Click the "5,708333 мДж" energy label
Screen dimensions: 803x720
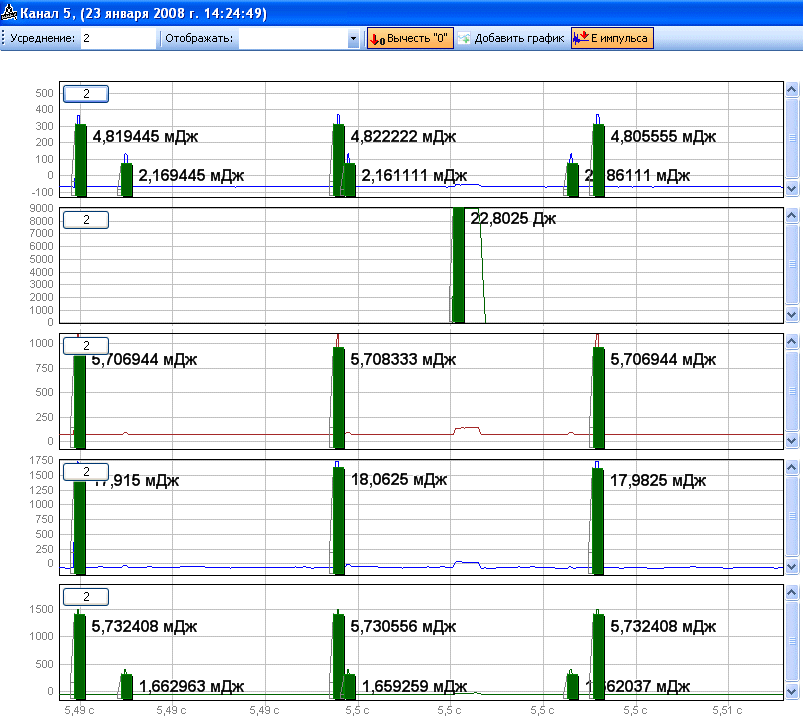403,359
